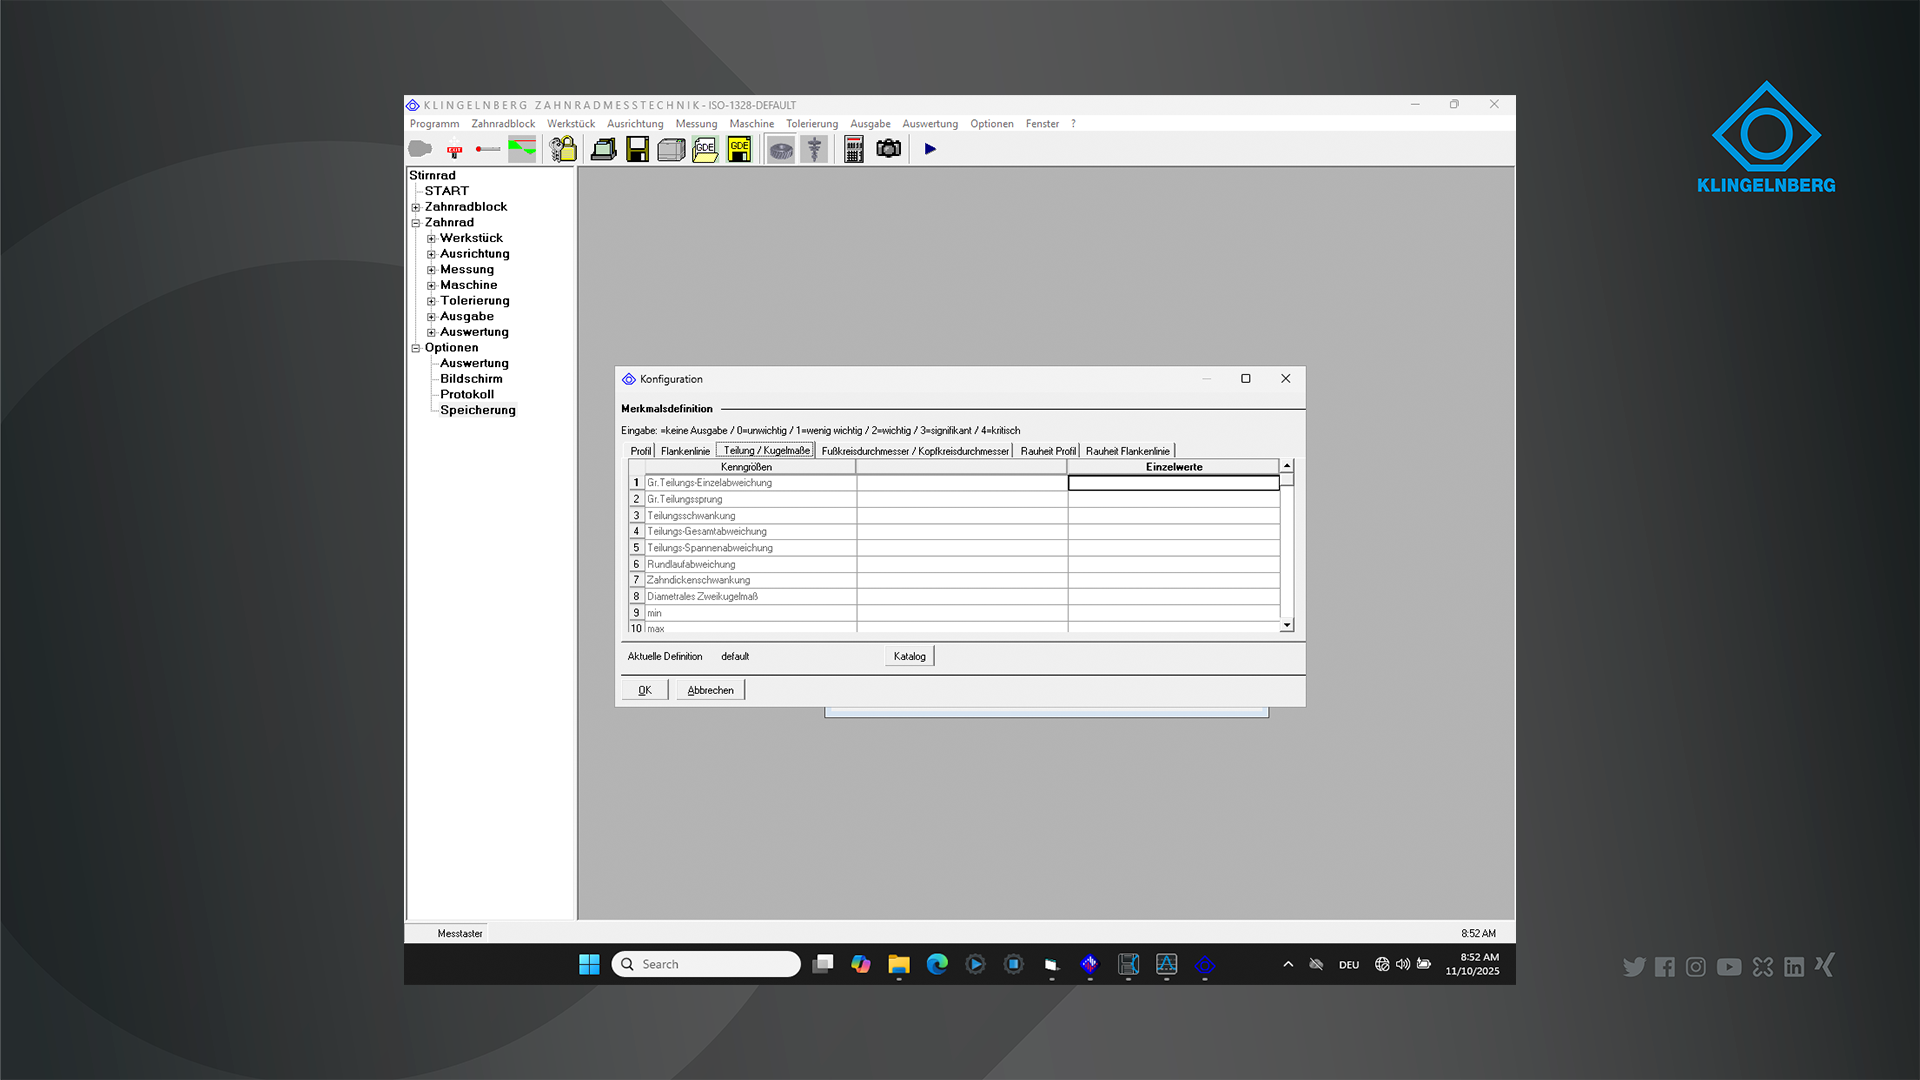Screen dimensions: 1920x1080
Task: Click the floppy disk save icon
Action: pos(637,149)
